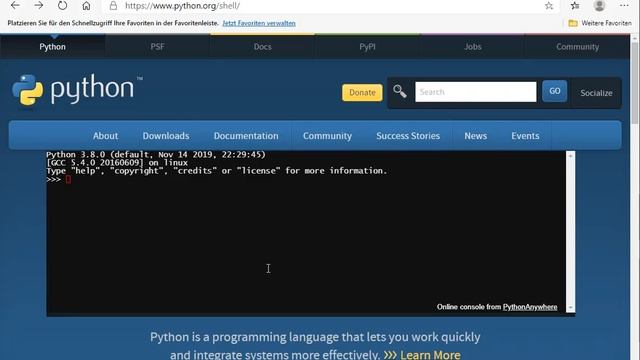Screen dimensions: 640x360
Task: Click the address bar URL
Action: tap(182, 6)
